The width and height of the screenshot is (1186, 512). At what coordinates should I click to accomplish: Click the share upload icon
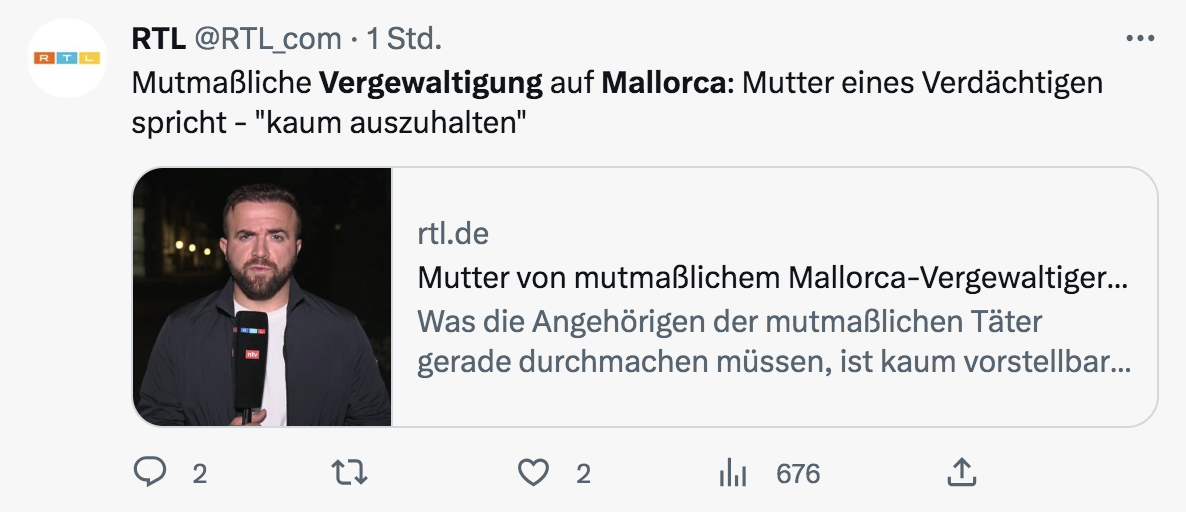point(960,472)
